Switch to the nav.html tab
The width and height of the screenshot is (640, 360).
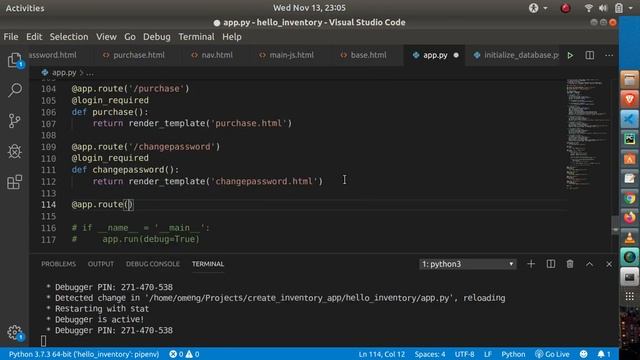point(213,55)
